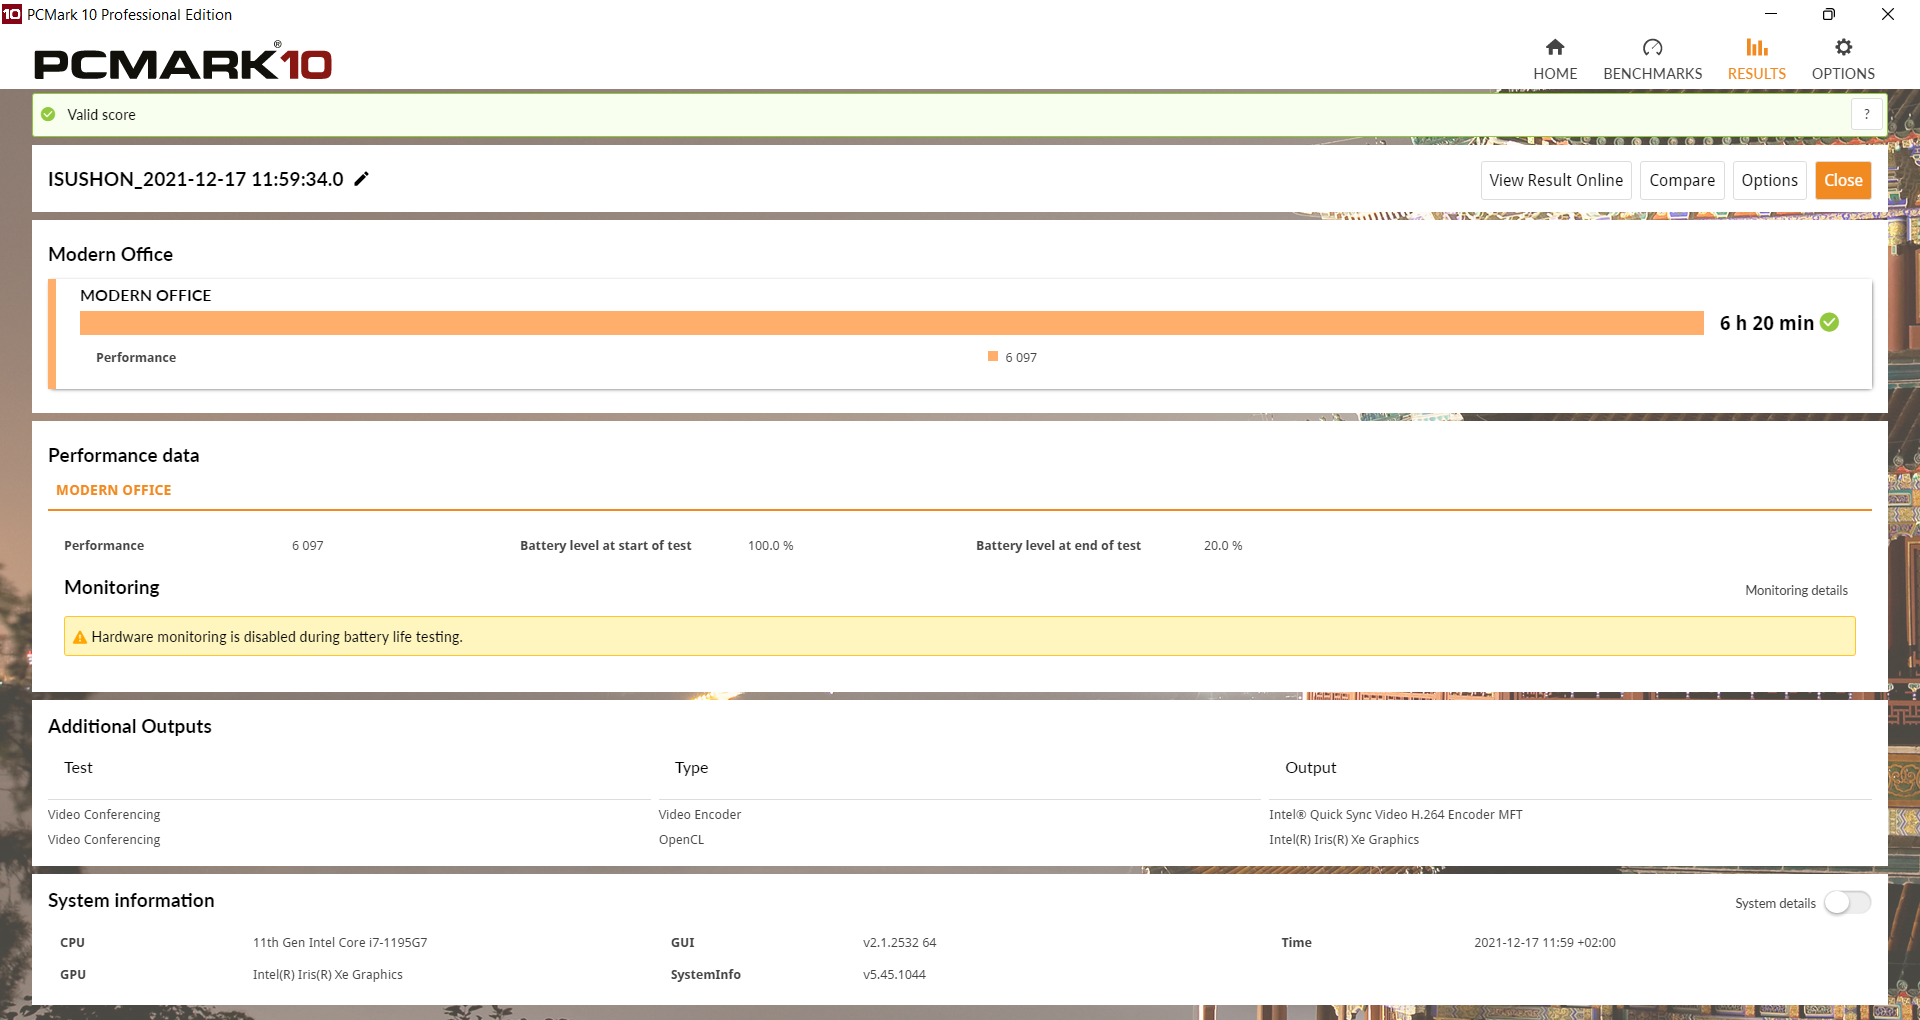Minimize the PCMark 10 window
The width and height of the screenshot is (1920, 1020).
coord(1771,14)
